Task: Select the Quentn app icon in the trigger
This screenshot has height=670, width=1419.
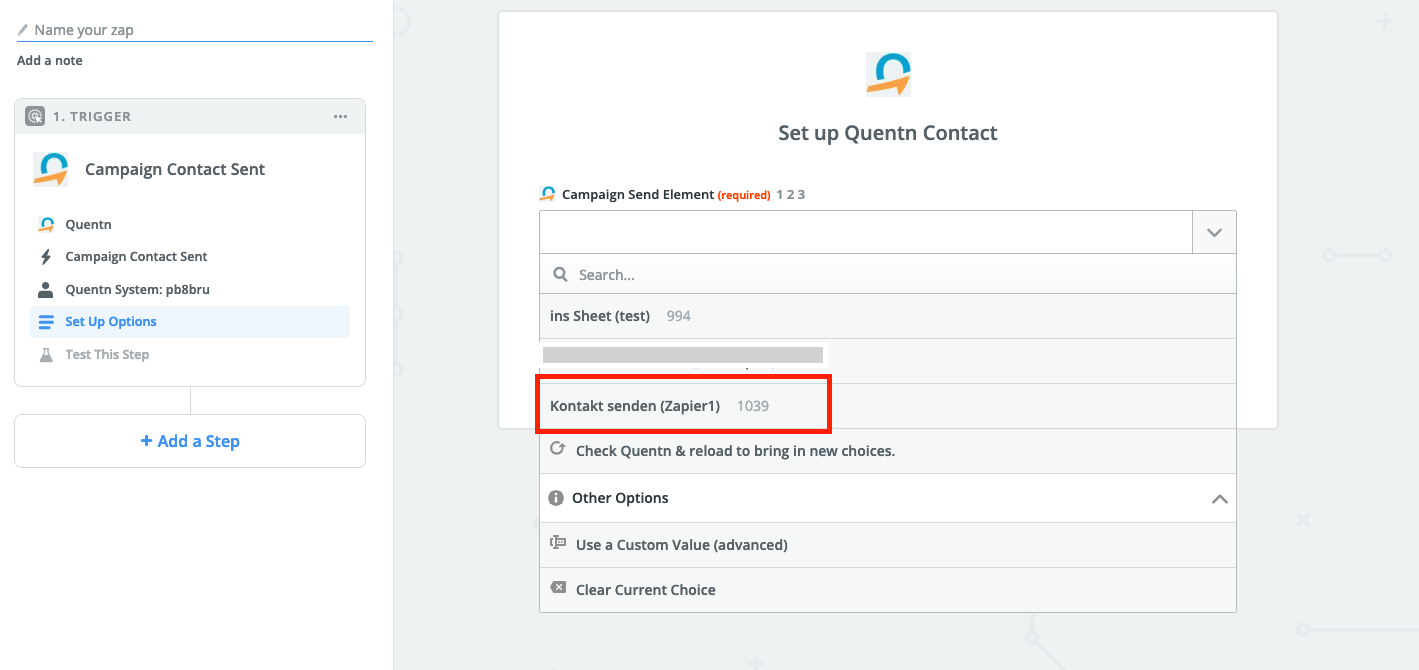Action: tap(51, 169)
